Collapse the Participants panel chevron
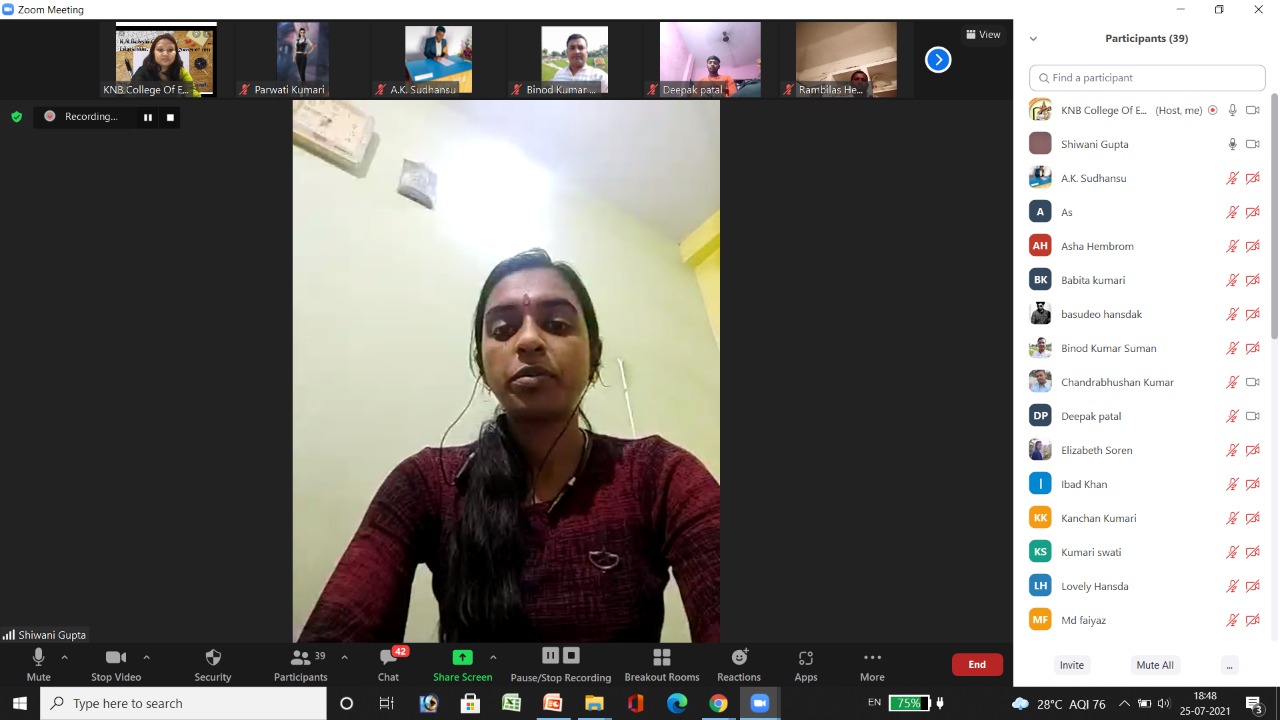Image resolution: width=1280 pixels, height=720 pixels. pos(1033,38)
